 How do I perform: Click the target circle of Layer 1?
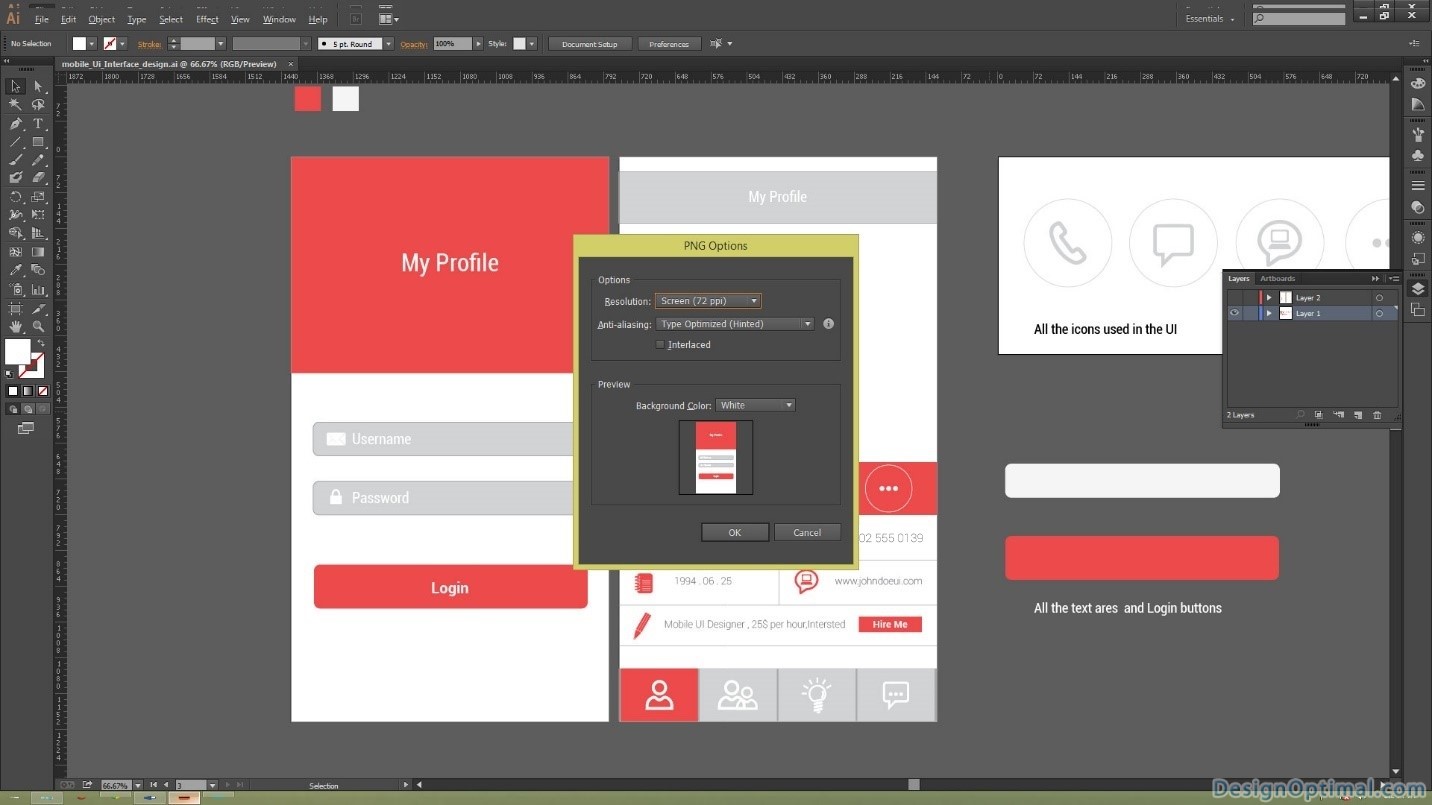pyautogui.click(x=1379, y=313)
